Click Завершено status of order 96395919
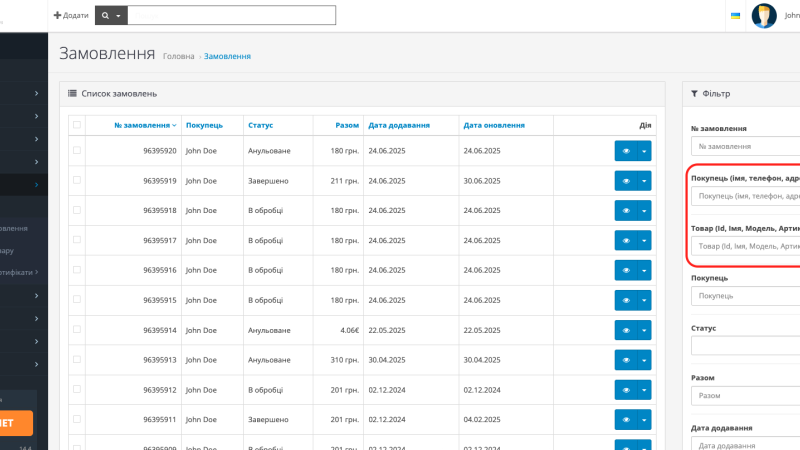The width and height of the screenshot is (800, 450). [268, 181]
